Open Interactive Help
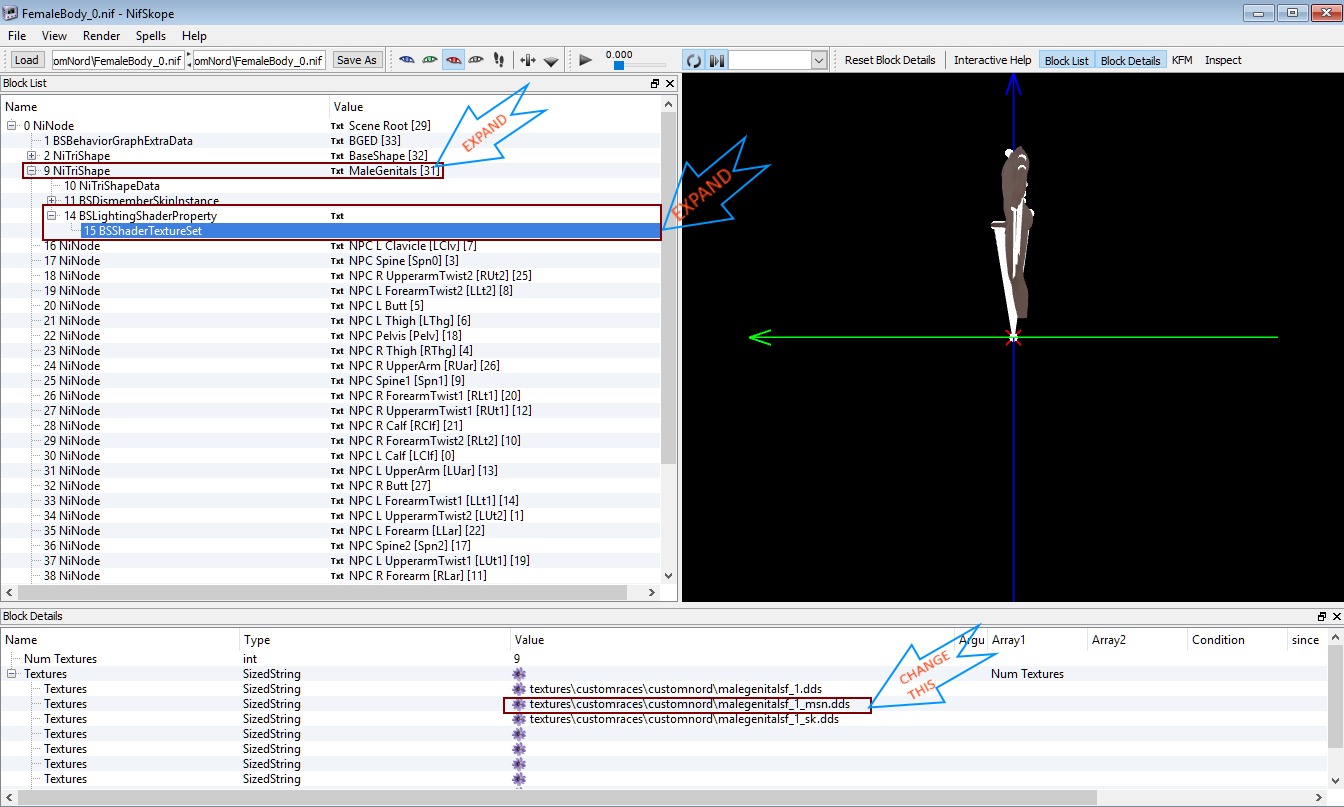The image size is (1344, 807). click(x=992, y=60)
